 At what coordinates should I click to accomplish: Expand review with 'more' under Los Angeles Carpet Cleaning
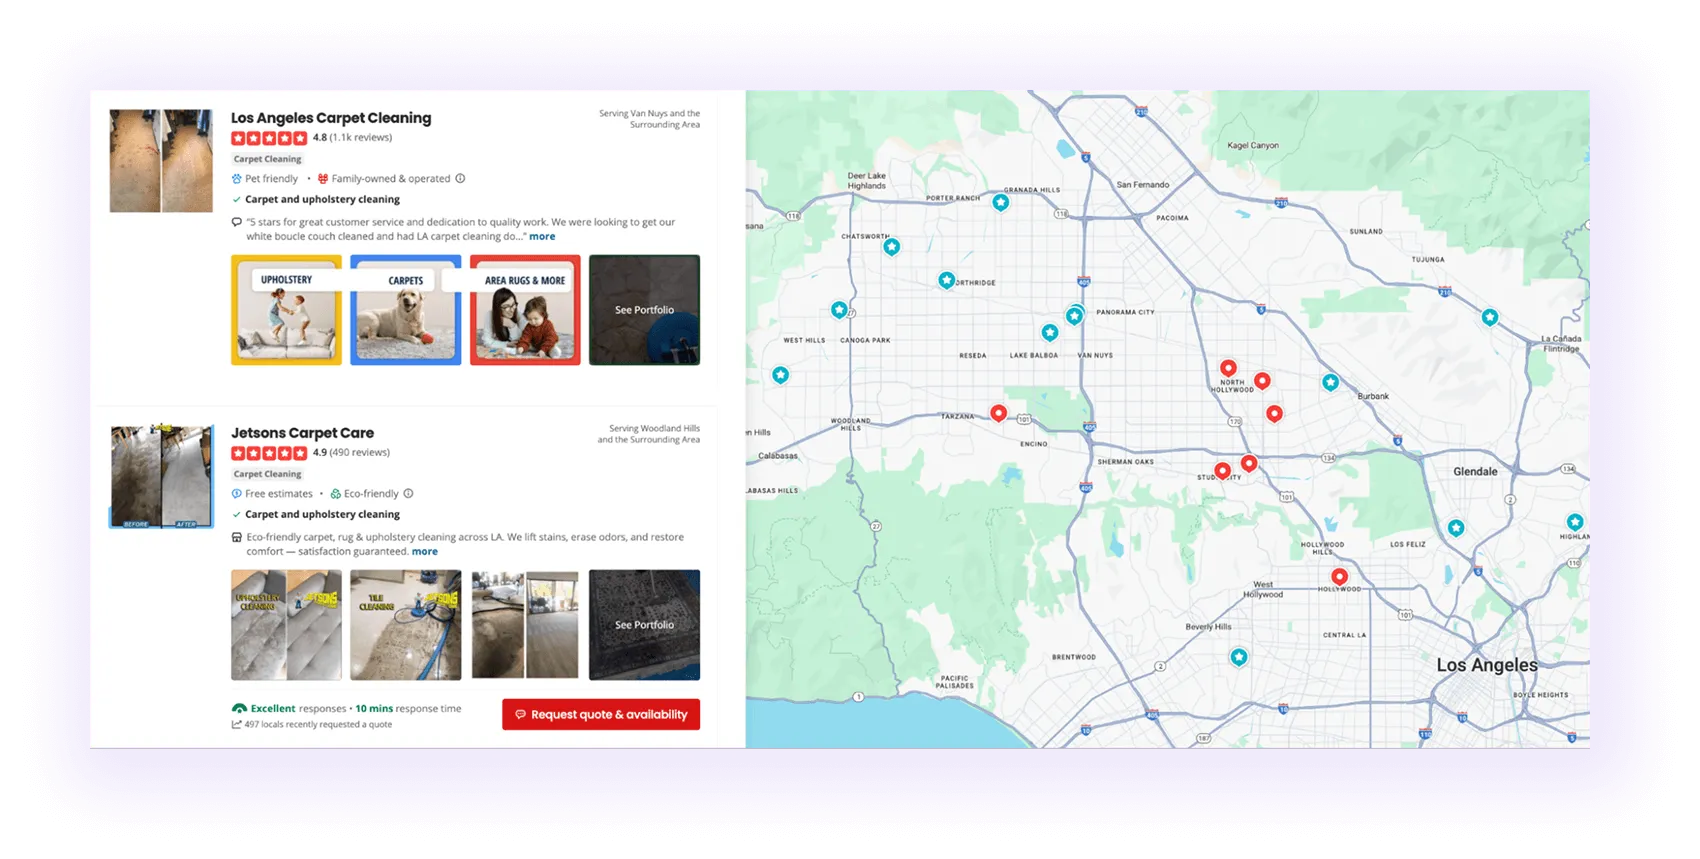click(x=542, y=237)
